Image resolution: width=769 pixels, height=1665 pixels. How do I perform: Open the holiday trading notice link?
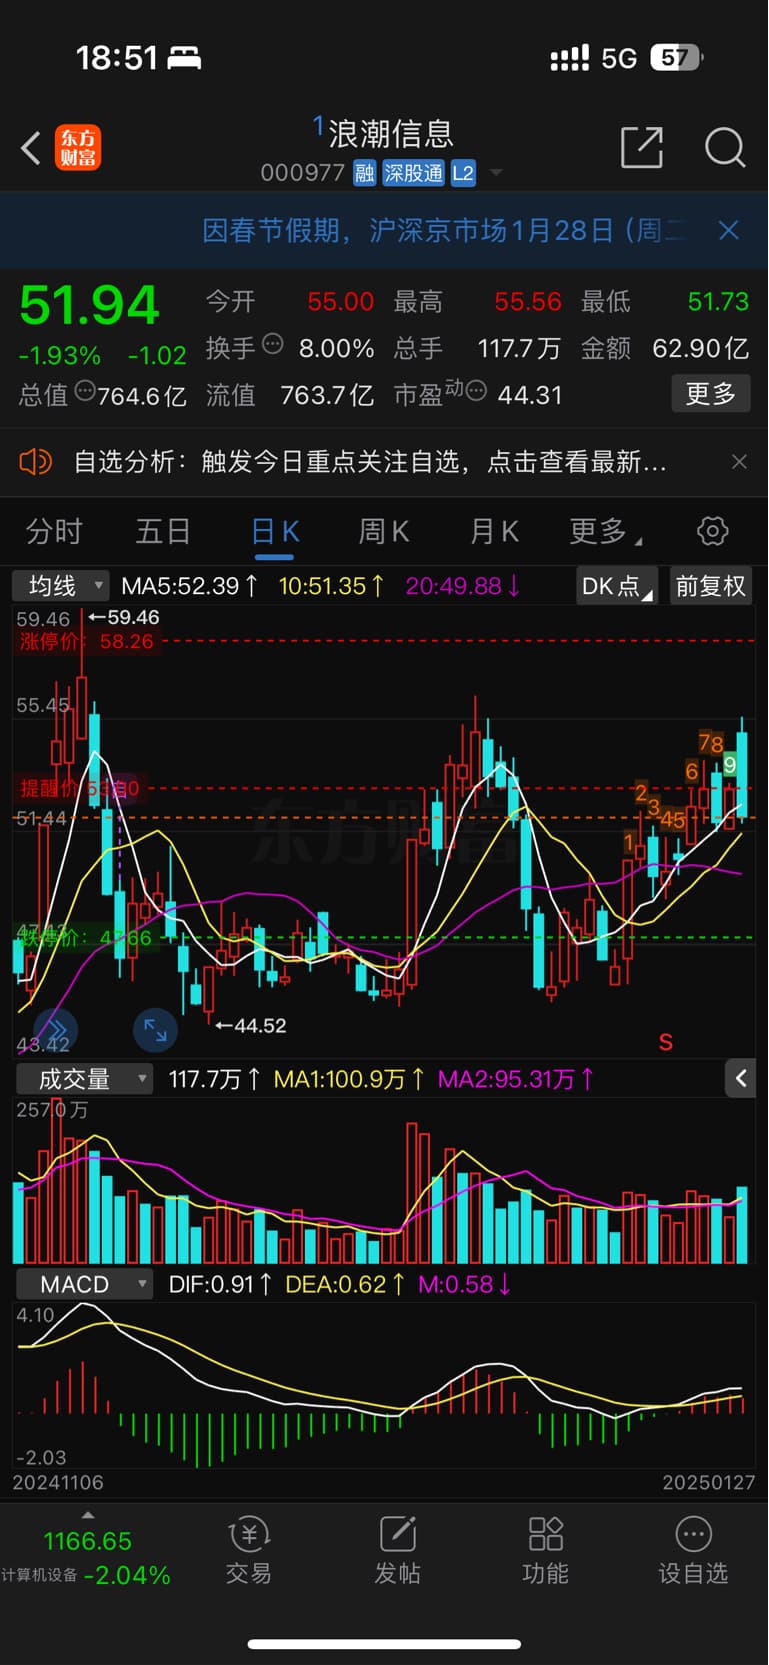click(x=444, y=231)
